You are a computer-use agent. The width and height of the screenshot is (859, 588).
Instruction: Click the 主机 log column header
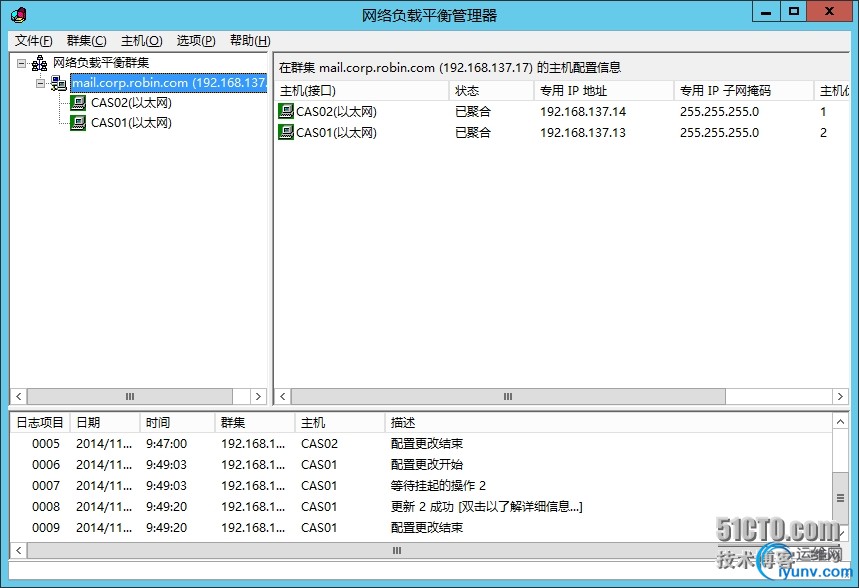coord(340,423)
